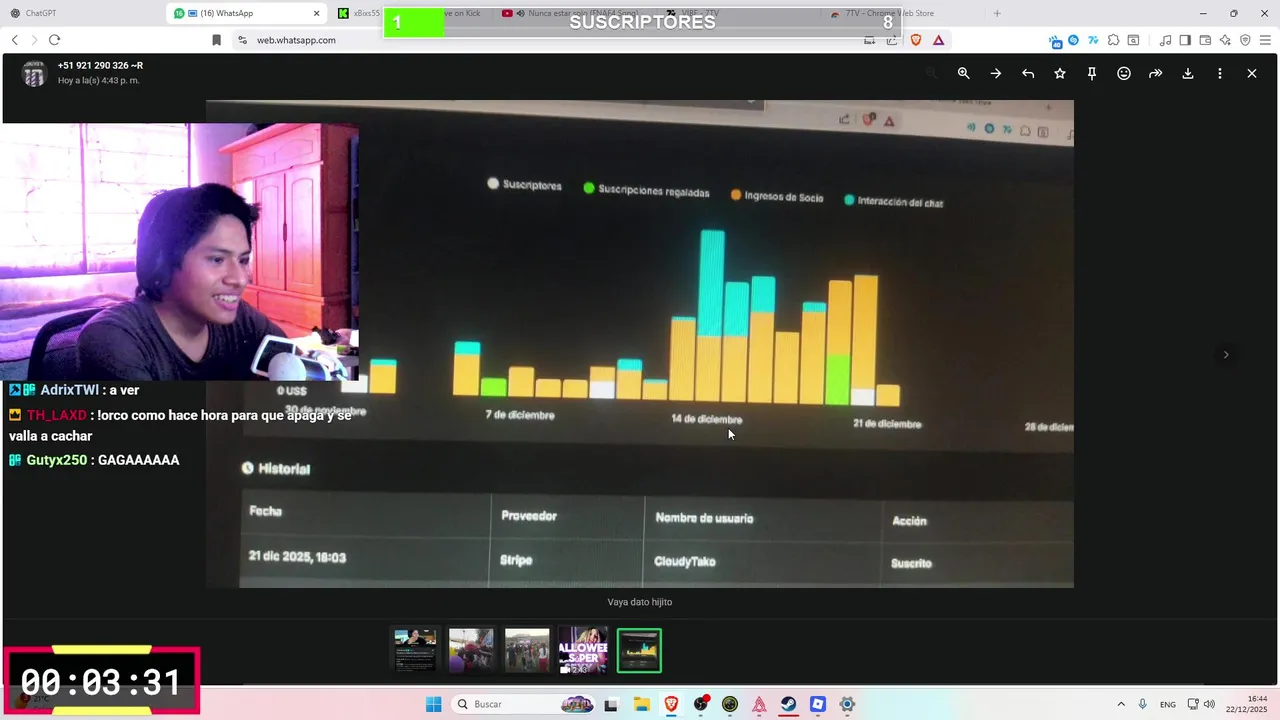Download the image
This screenshot has width=1280, height=720.
coord(1187,73)
